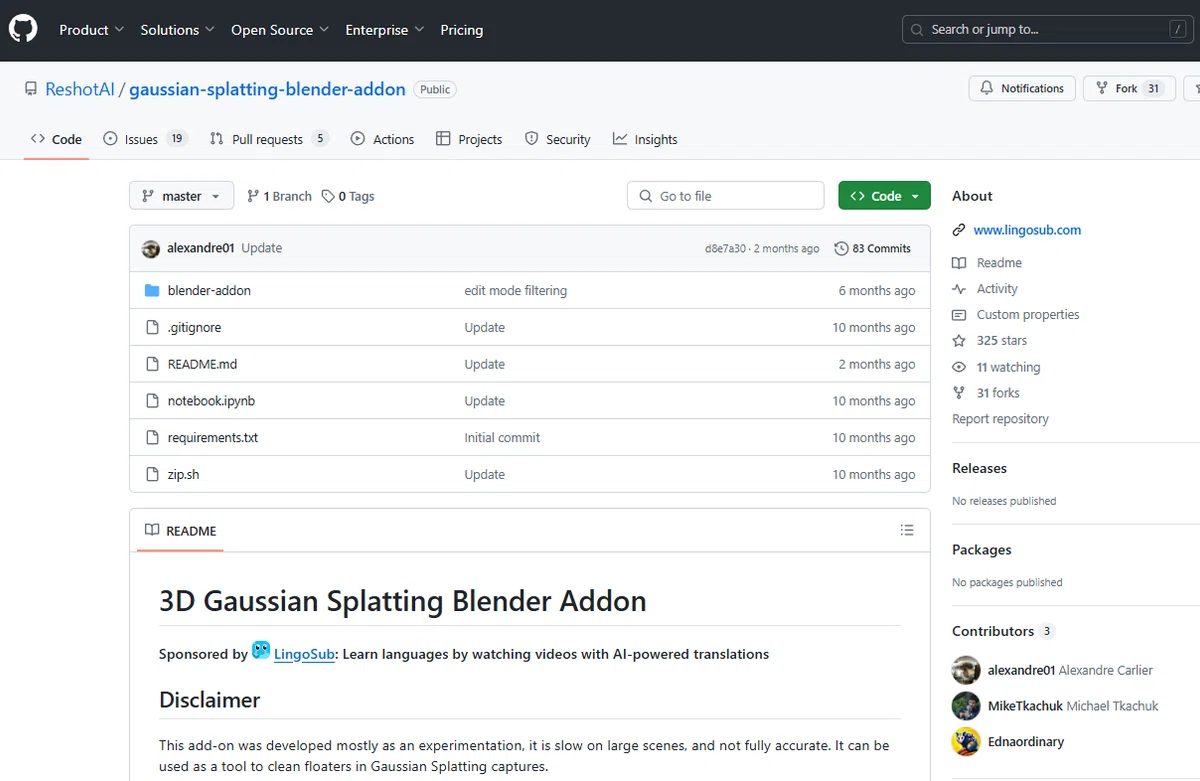
Task: Open the Insights tab
Action: [645, 139]
